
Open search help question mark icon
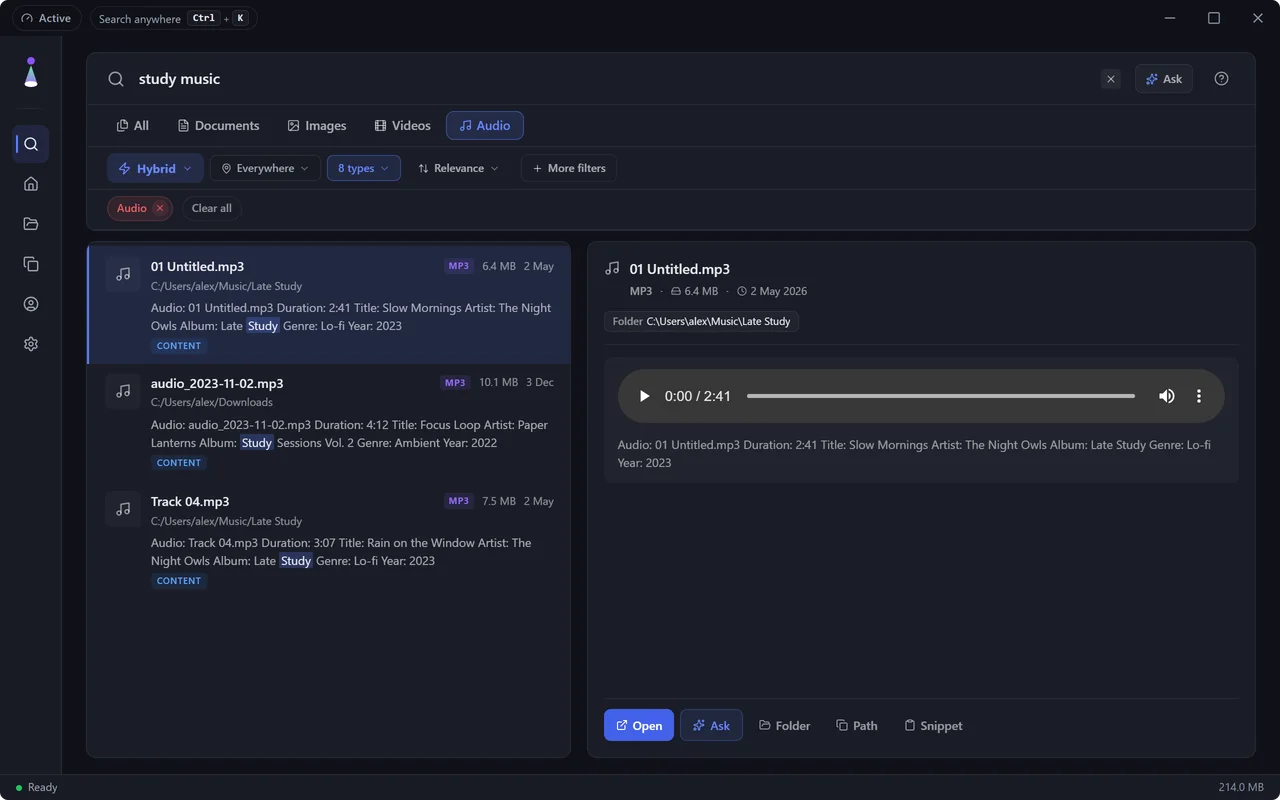pyautogui.click(x=1221, y=79)
